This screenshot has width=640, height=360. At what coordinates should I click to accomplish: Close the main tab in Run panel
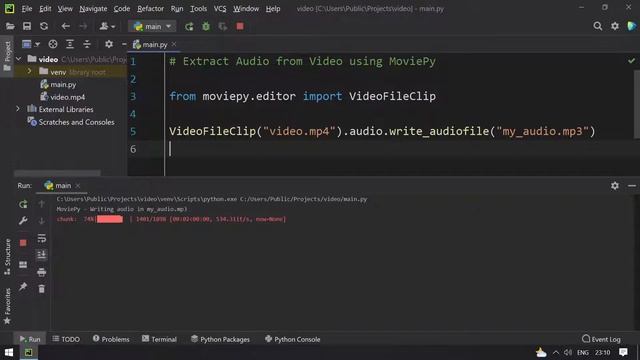point(78,186)
